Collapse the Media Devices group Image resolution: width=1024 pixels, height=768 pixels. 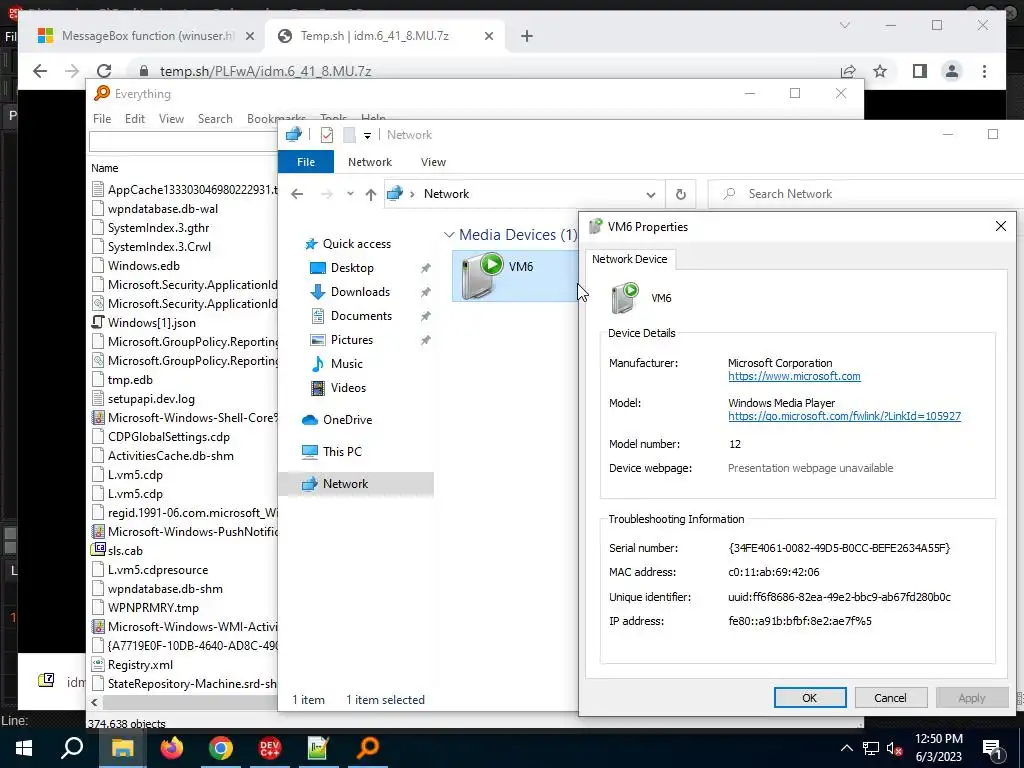pos(449,234)
